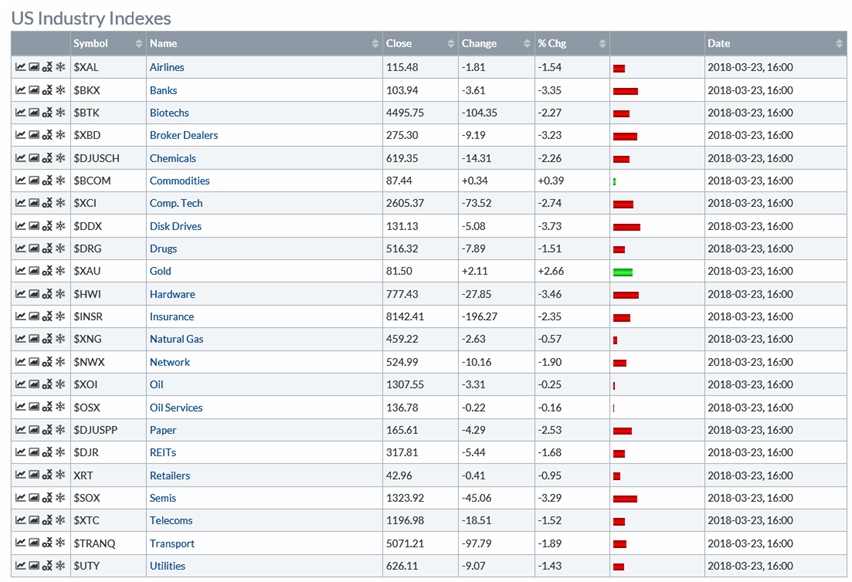Click the snowflake seasonality icon for $BCOM Commodities

coord(60,181)
